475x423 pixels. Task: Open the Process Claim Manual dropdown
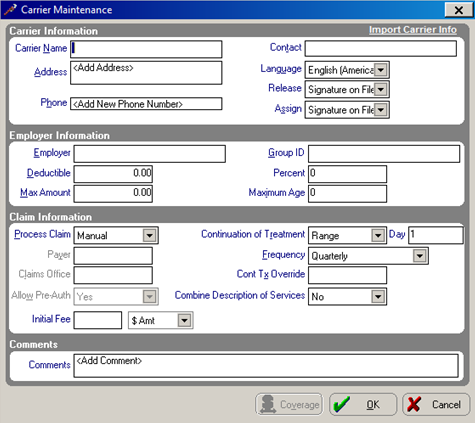click(150, 235)
